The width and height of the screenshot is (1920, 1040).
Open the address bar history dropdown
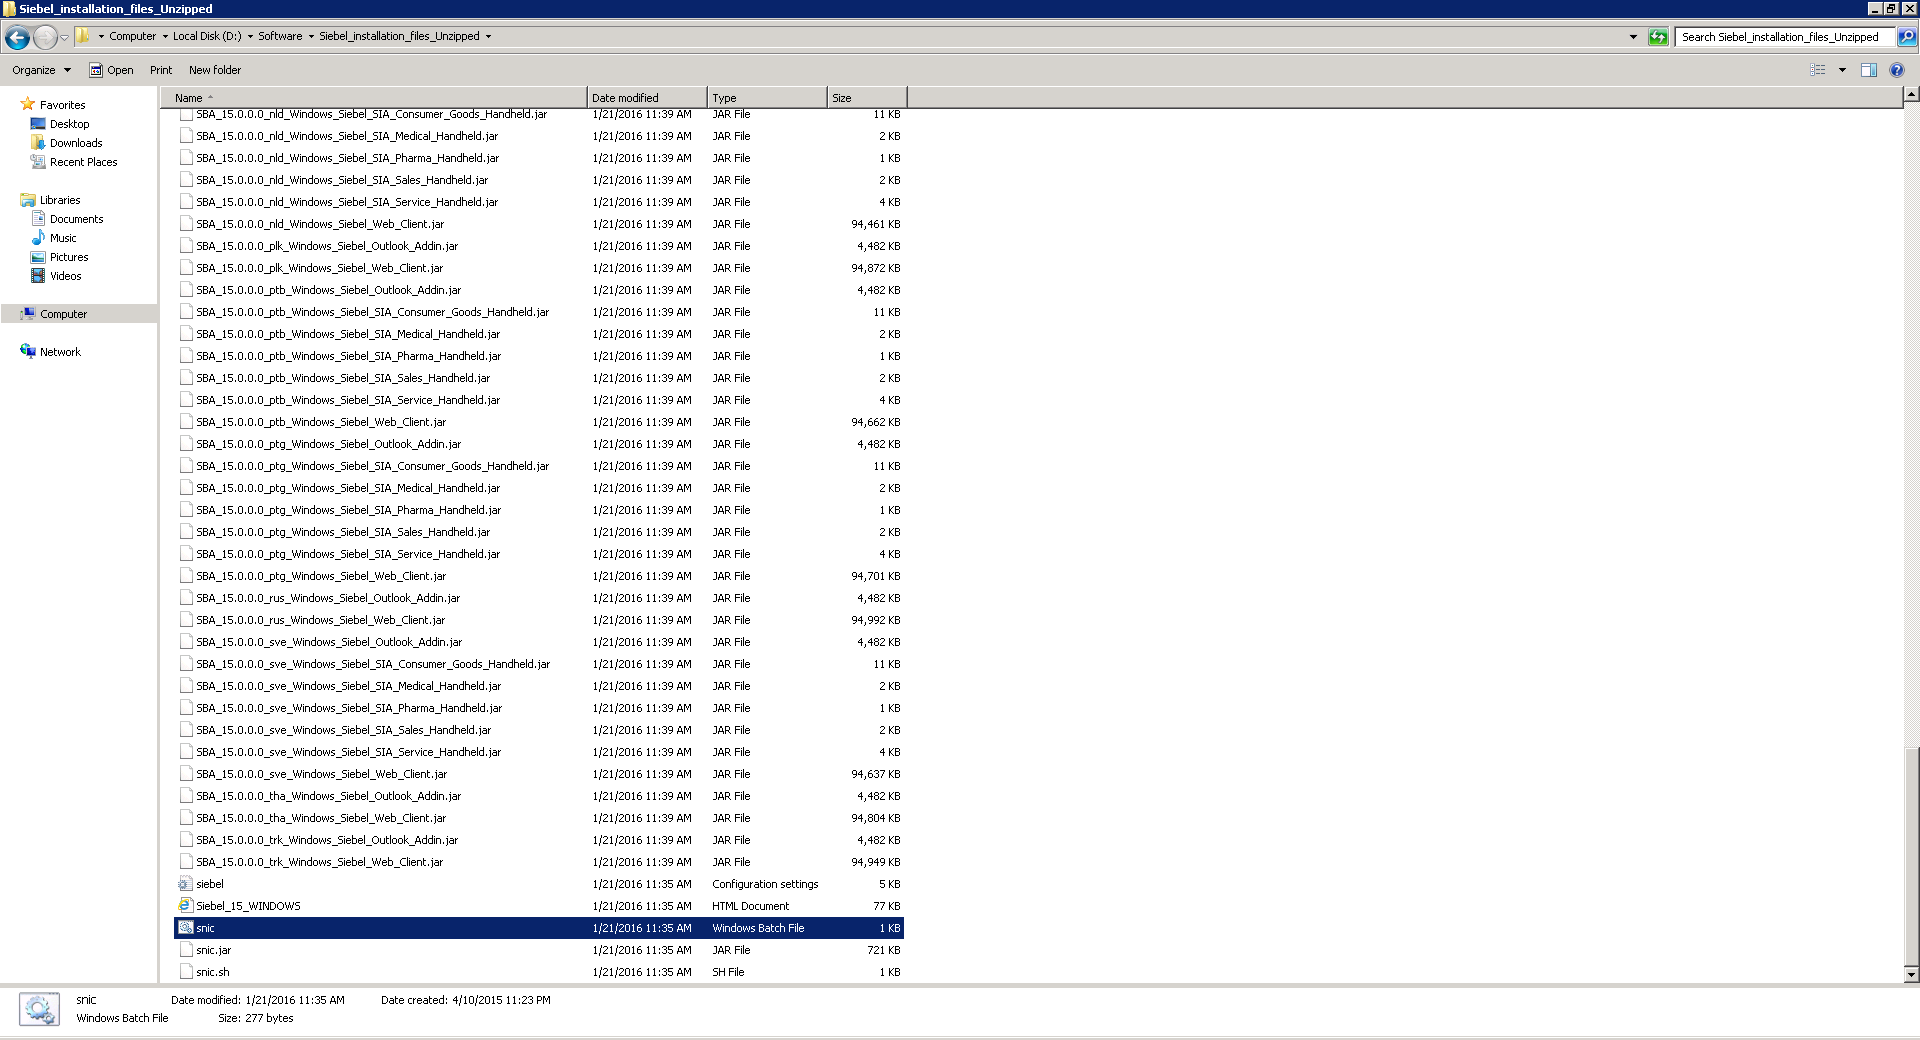coord(1633,37)
